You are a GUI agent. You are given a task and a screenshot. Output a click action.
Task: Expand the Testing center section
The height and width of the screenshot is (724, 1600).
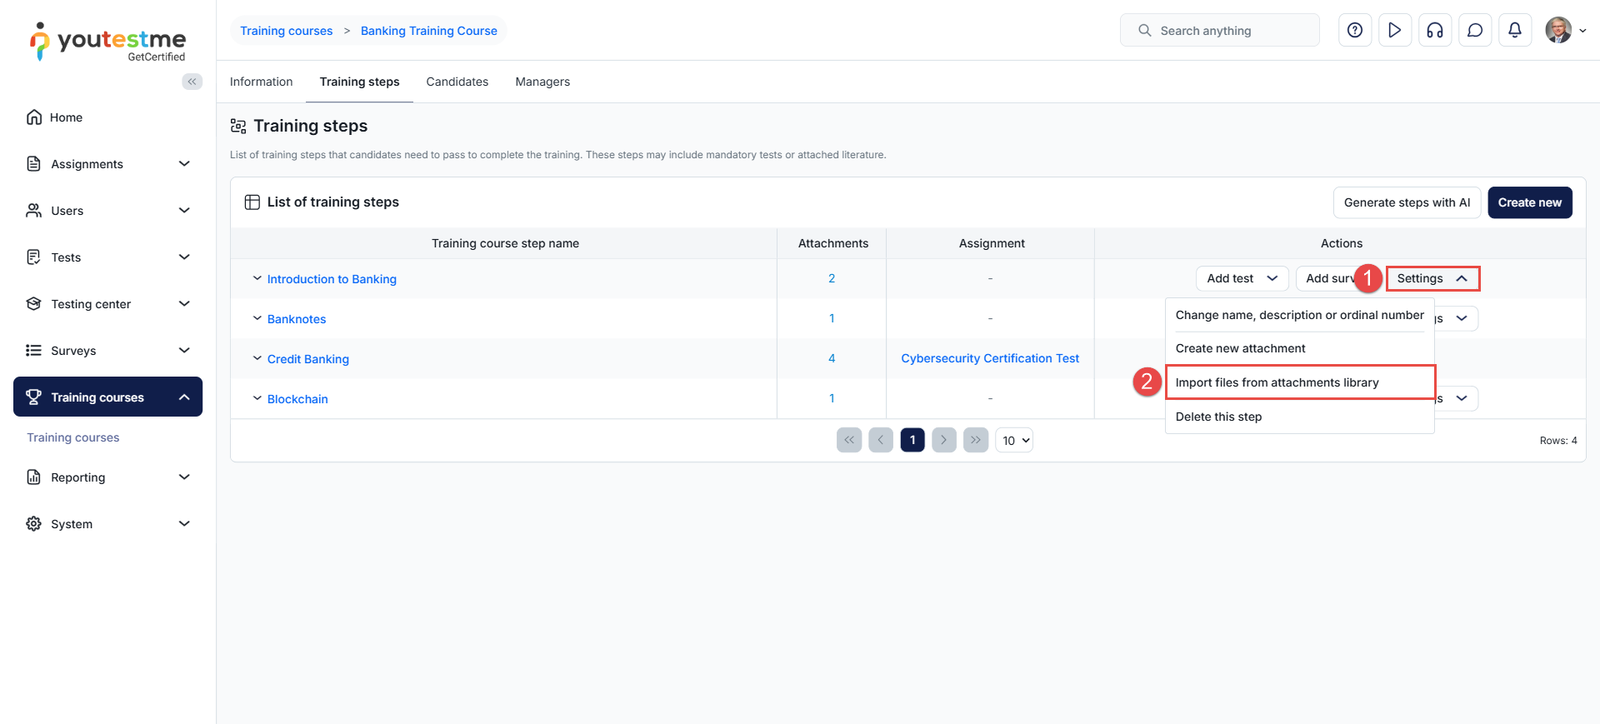coord(184,304)
